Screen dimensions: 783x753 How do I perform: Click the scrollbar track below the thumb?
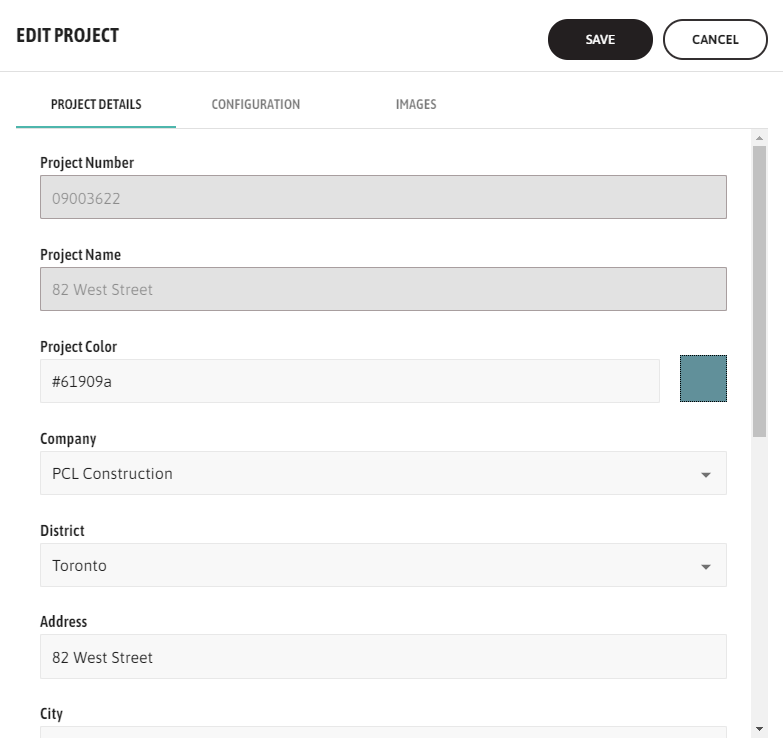pyautogui.click(x=760, y=580)
